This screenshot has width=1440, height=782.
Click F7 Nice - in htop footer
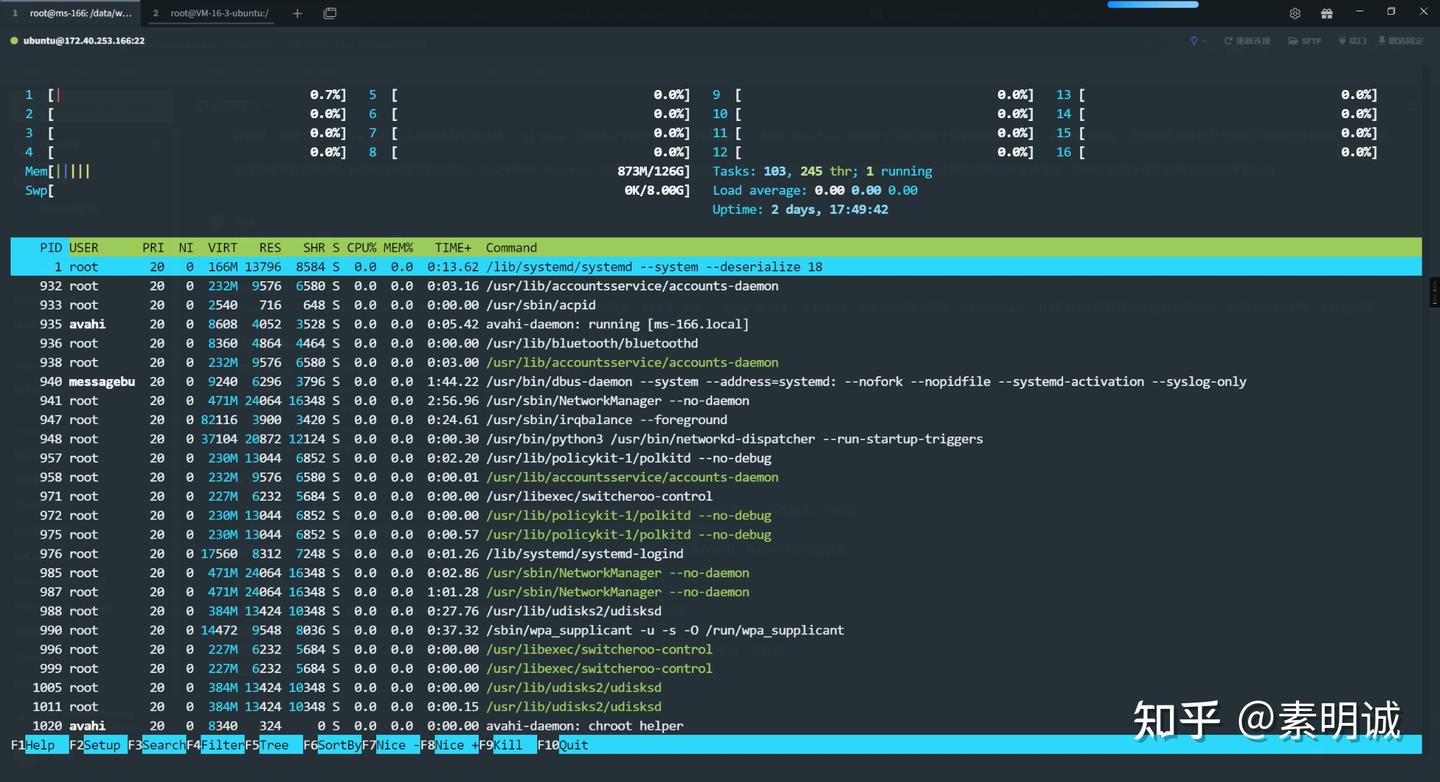click(391, 745)
